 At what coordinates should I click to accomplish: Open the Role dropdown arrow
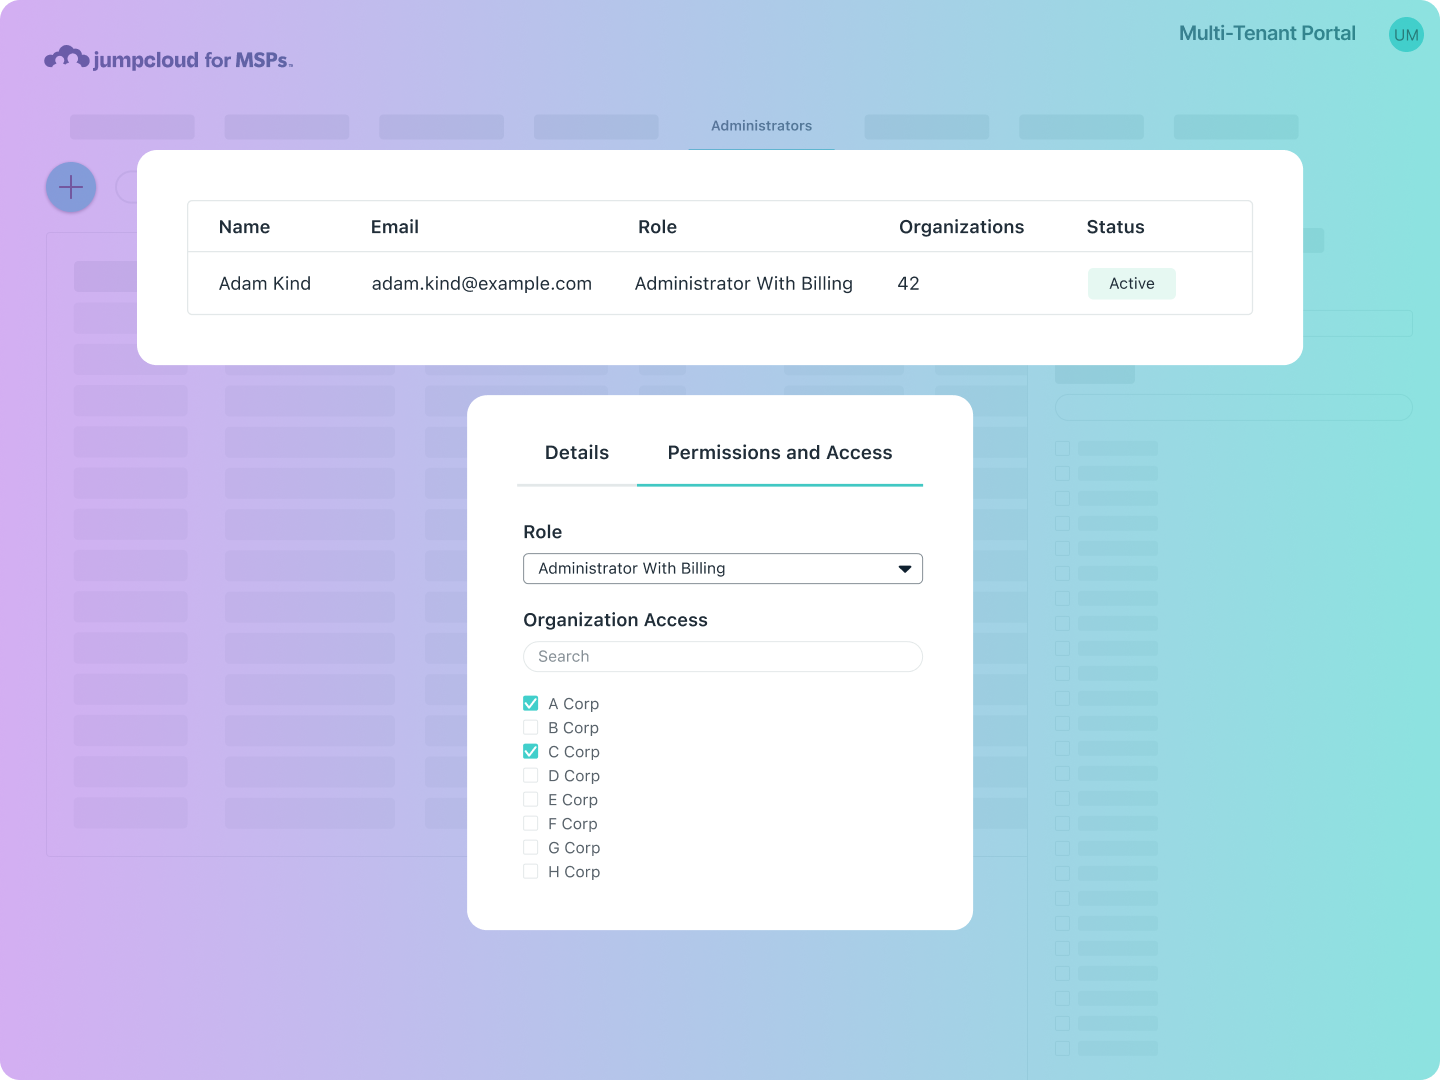click(904, 569)
